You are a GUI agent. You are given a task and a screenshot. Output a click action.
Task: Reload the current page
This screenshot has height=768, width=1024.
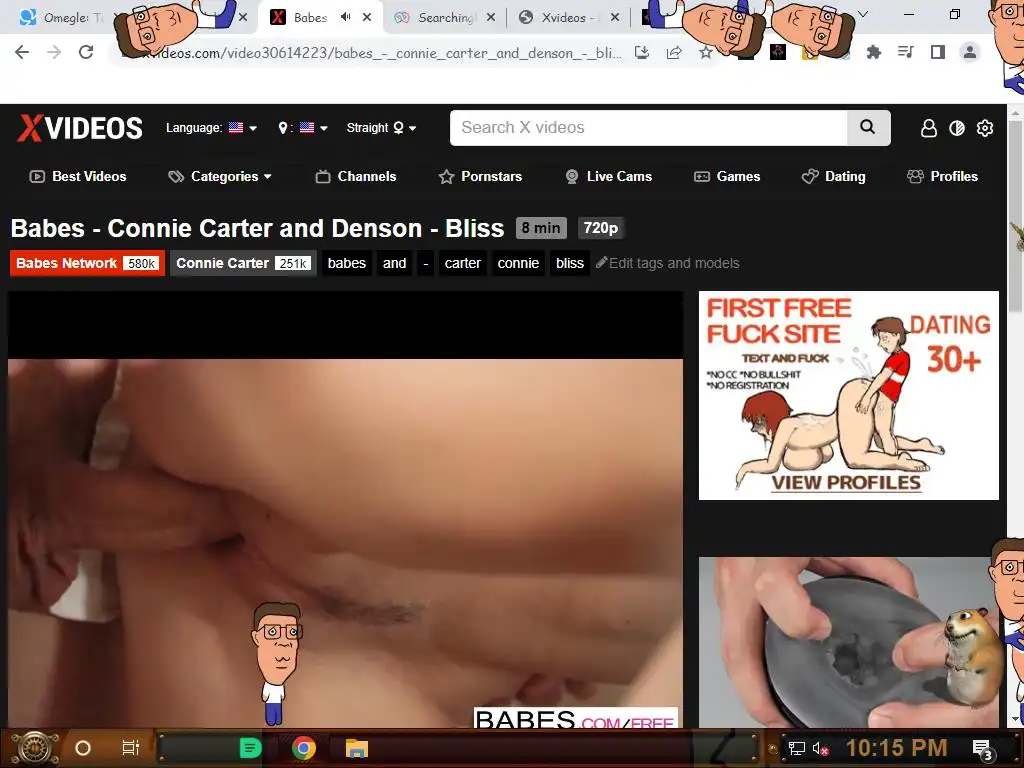pos(86,52)
